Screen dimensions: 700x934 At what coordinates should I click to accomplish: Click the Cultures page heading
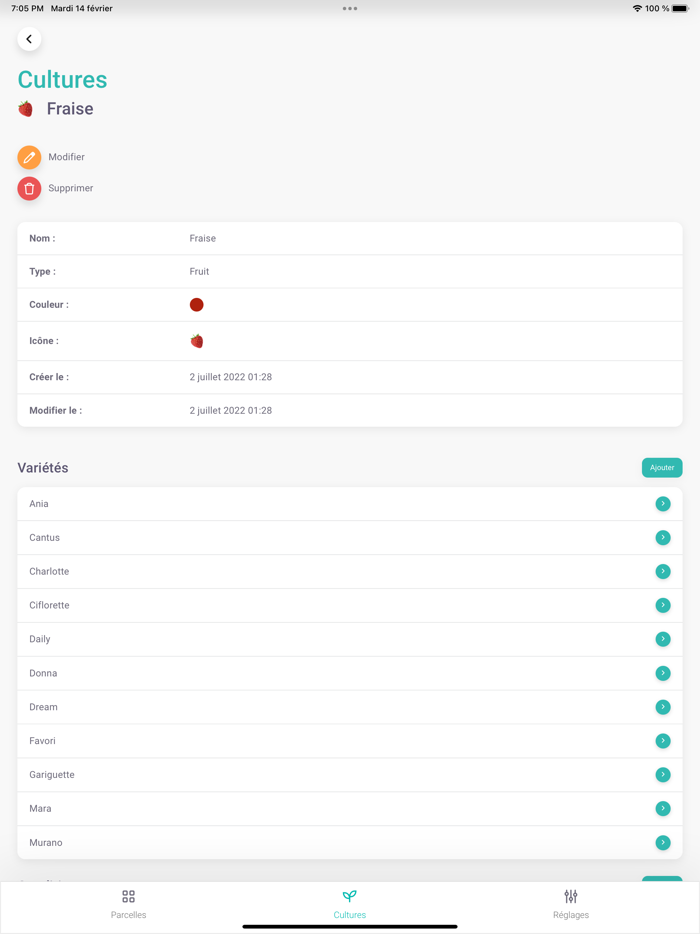click(63, 80)
